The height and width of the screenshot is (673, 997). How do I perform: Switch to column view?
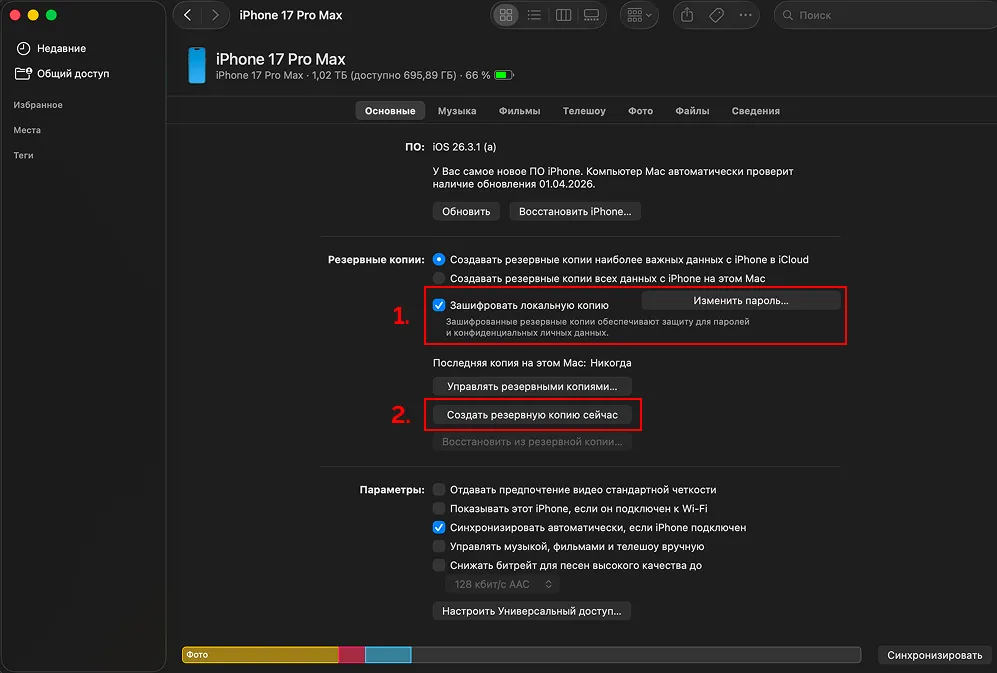tap(563, 15)
